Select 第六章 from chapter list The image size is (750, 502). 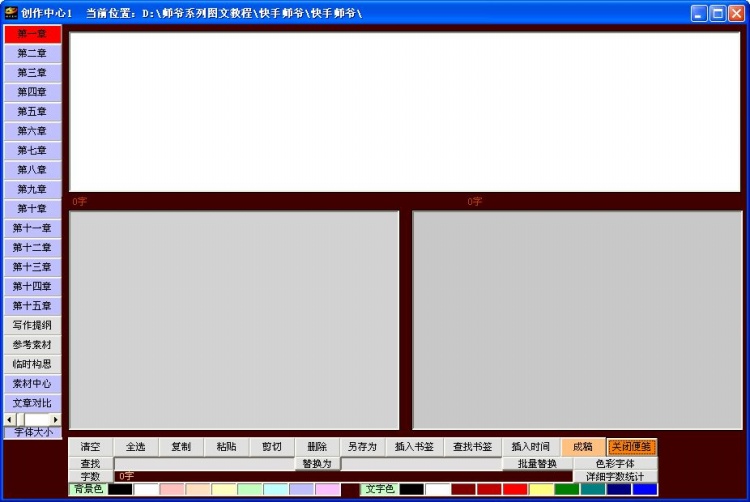(33, 131)
